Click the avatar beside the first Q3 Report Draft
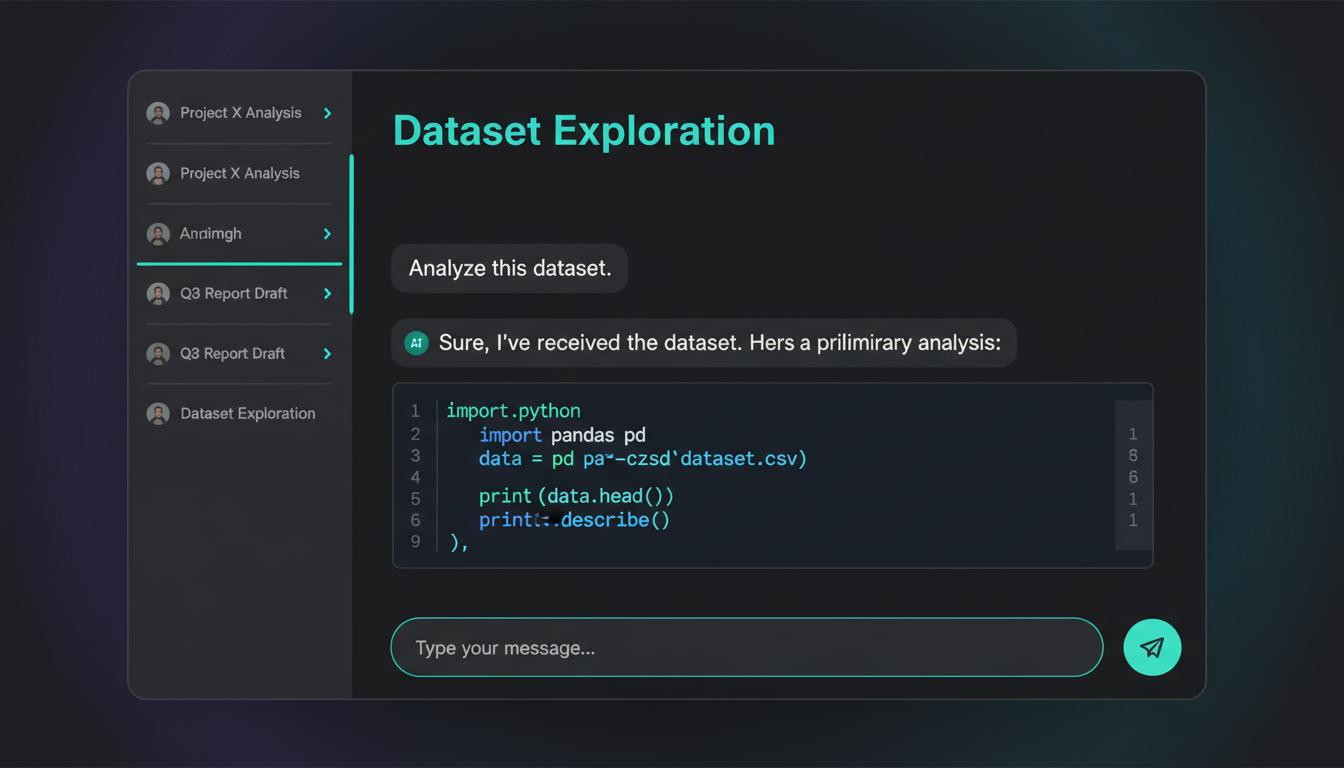Viewport: 1344px width, 768px height. tap(158, 293)
